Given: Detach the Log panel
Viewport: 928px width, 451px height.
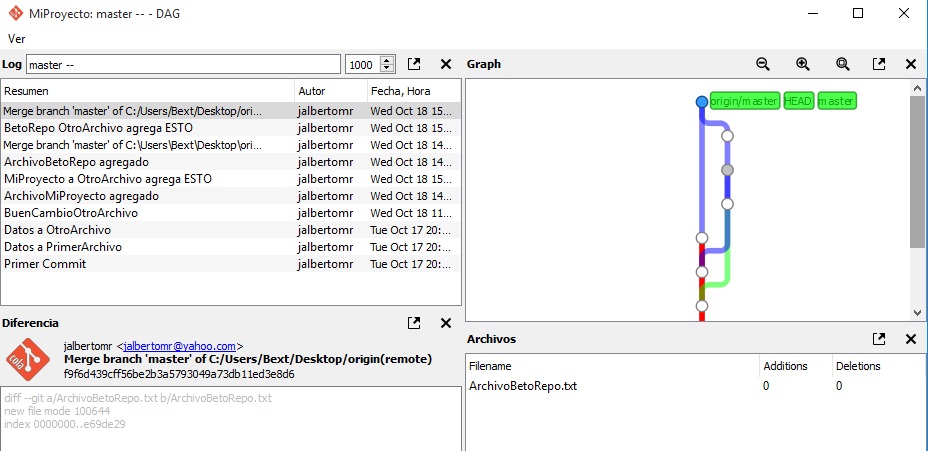Looking at the screenshot, I should 414,64.
